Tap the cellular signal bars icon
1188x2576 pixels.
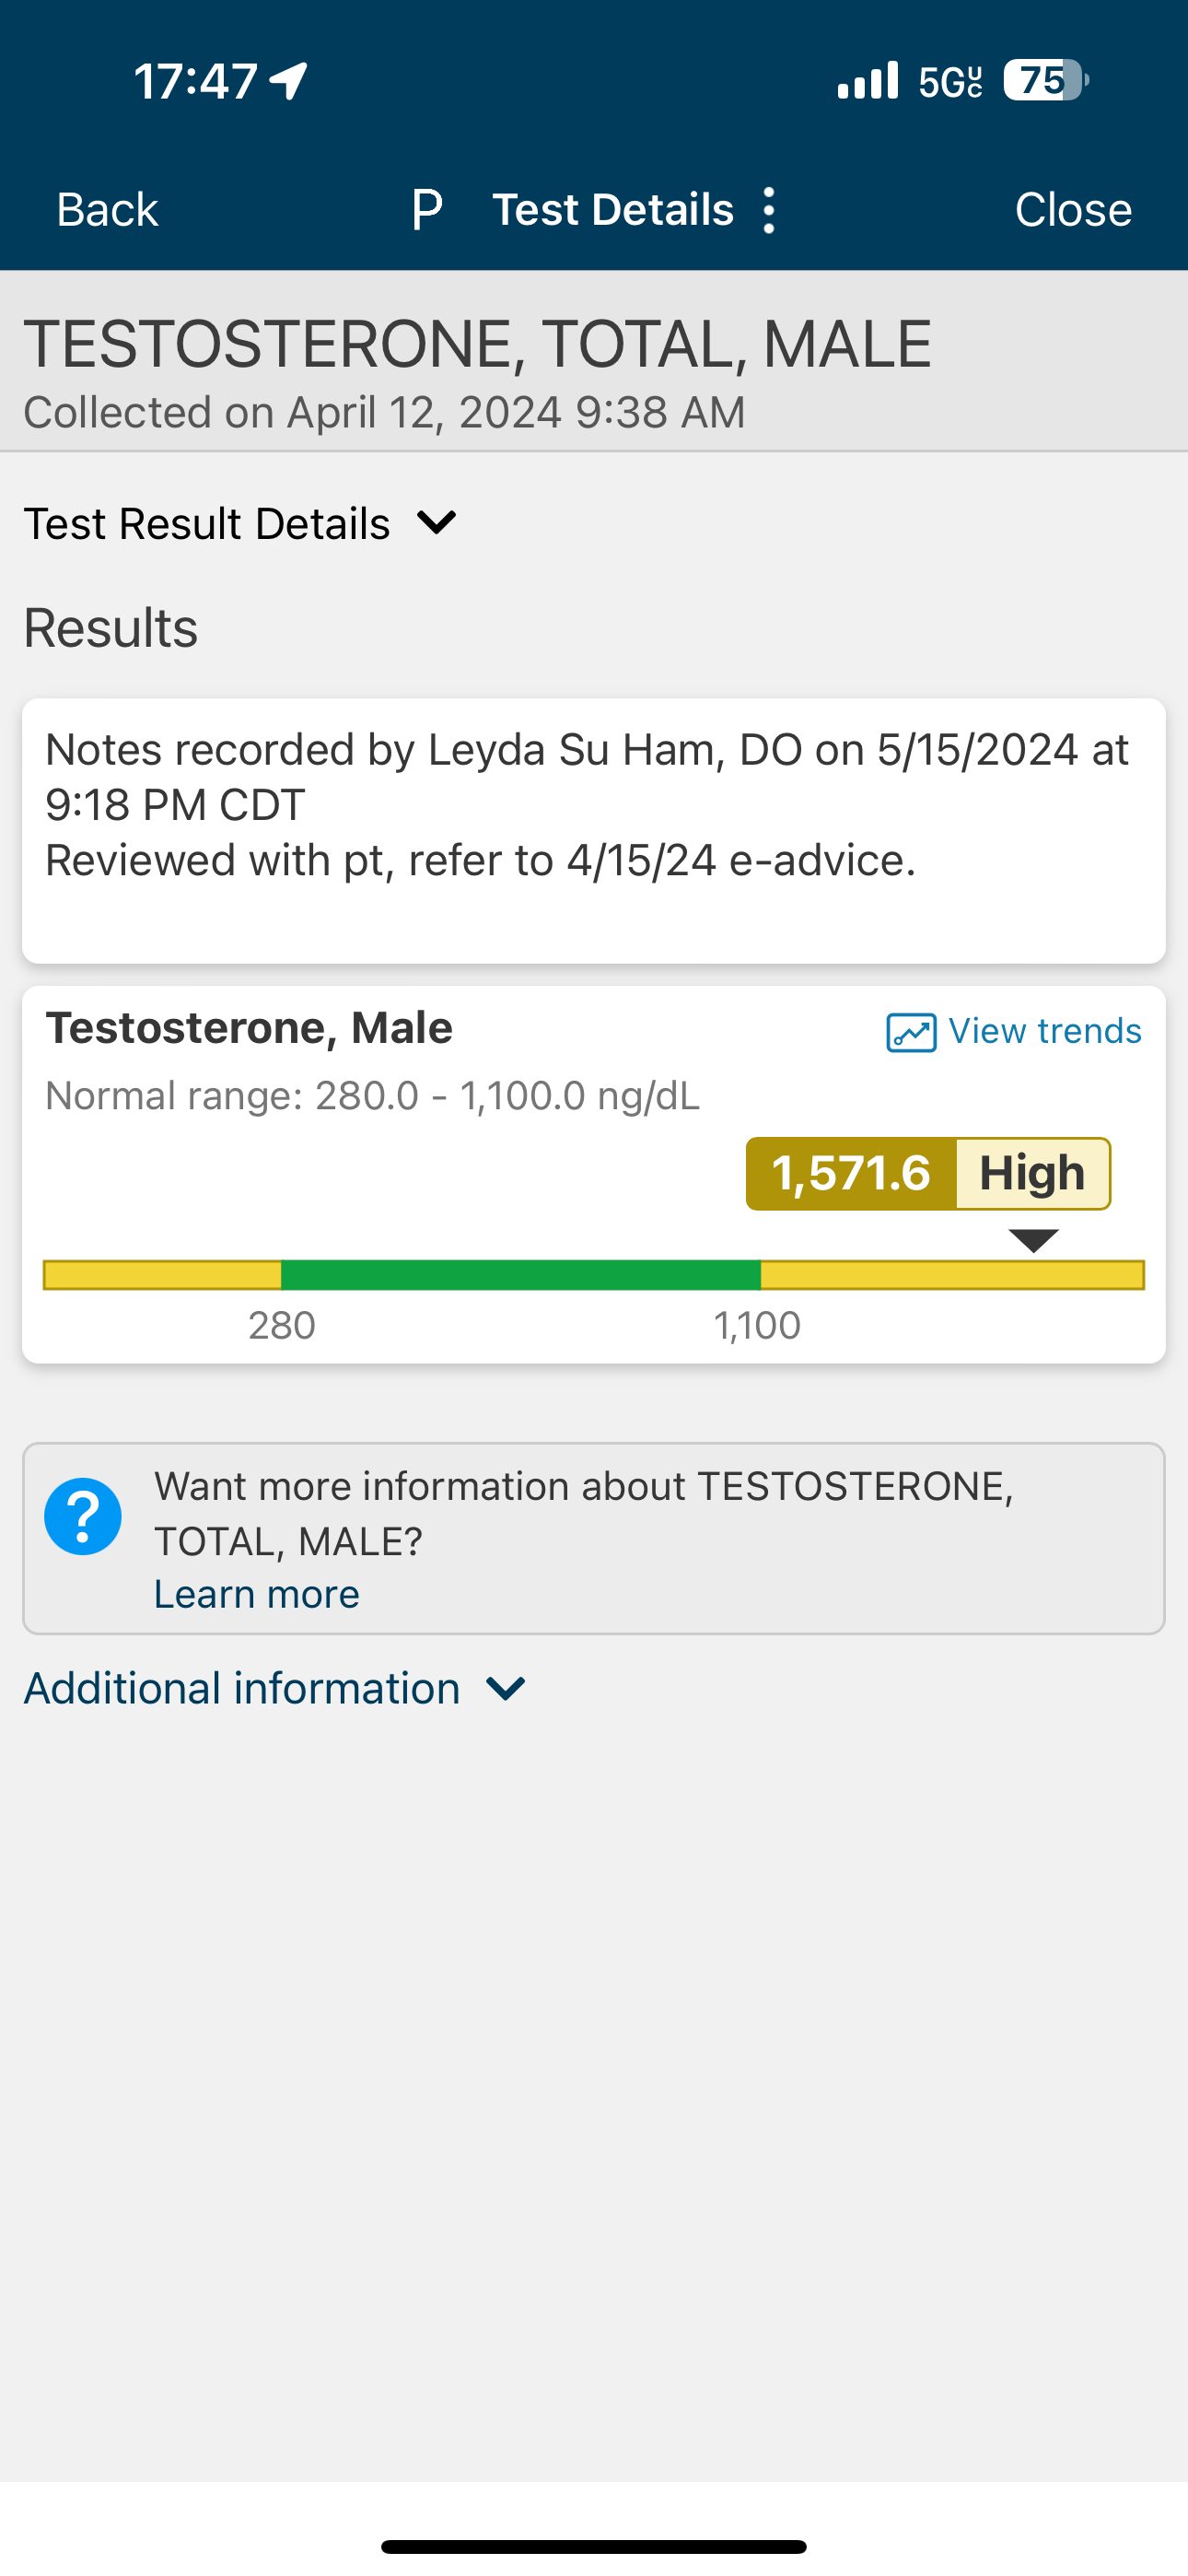click(868, 80)
